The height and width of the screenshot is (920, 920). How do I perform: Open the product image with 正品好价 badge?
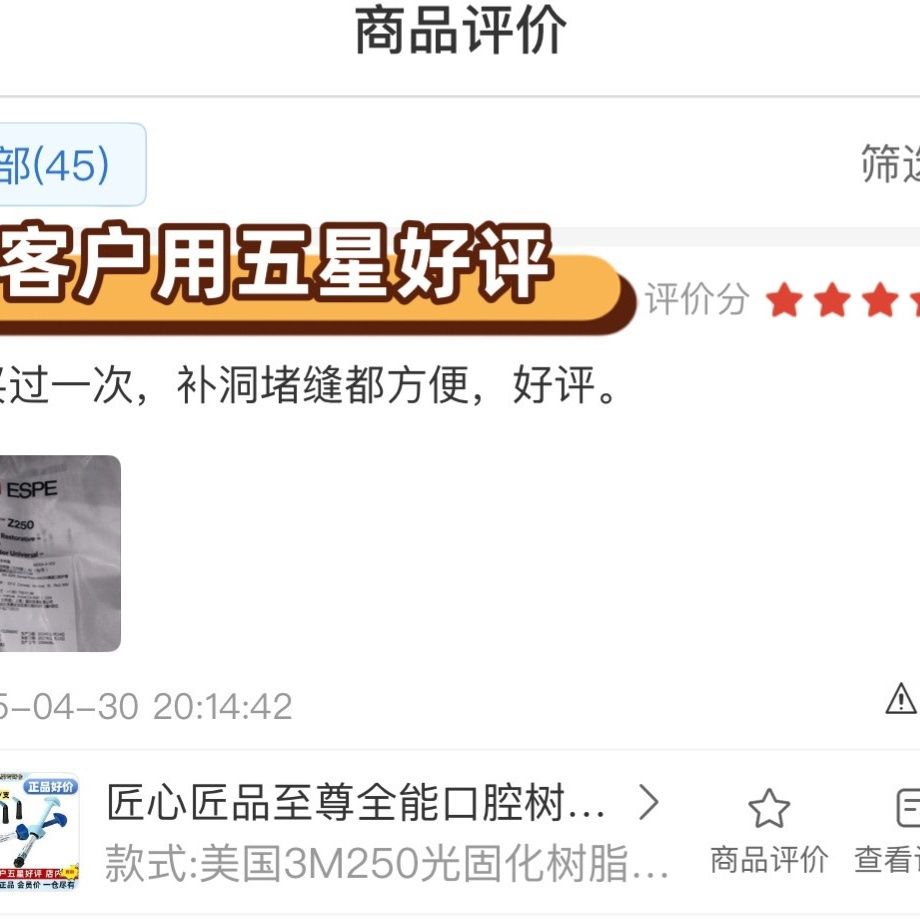tap(39, 831)
